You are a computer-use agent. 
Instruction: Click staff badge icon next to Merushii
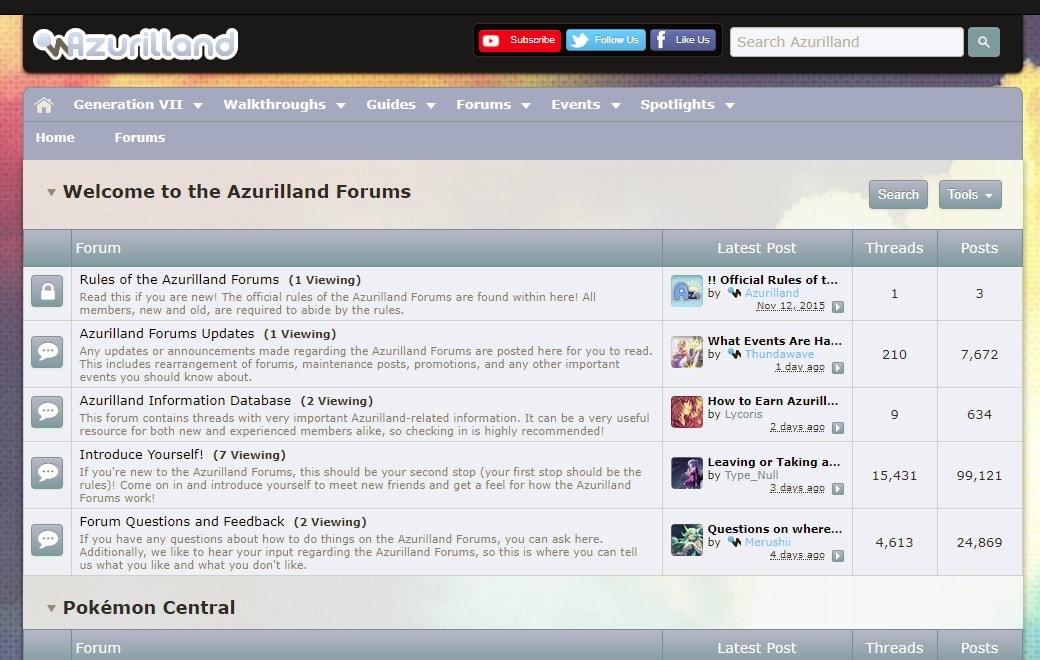[x=734, y=542]
